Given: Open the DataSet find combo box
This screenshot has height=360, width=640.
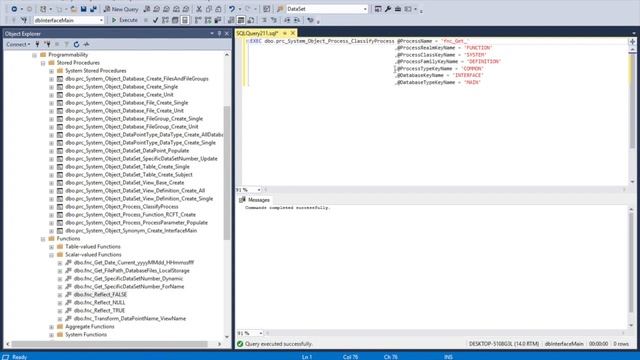Looking at the screenshot, I should 327,9.
